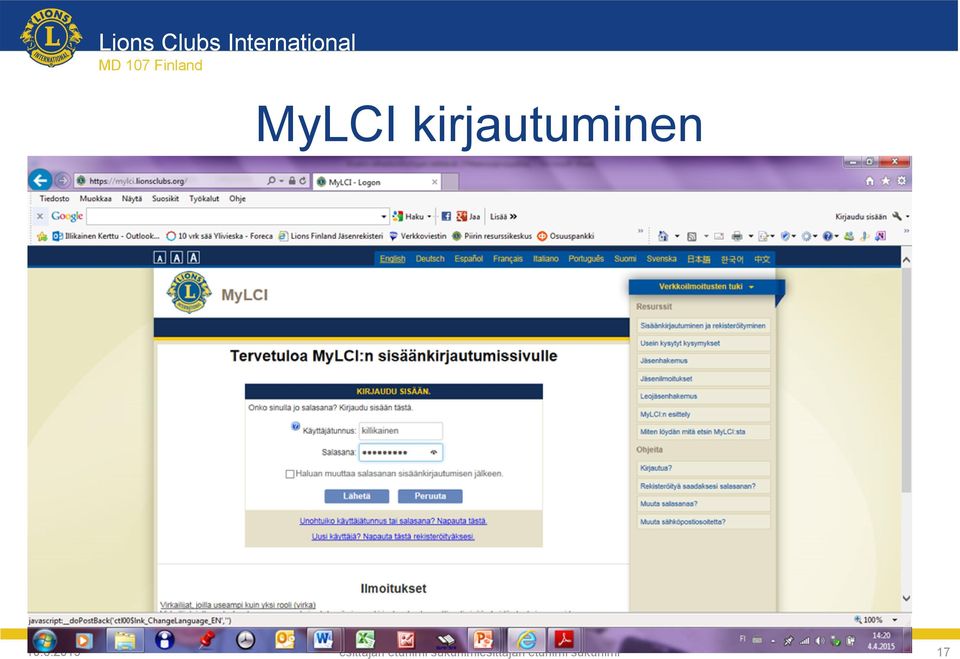Image resolution: width=960 pixels, height=659 pixels.
Task: Open the Windows Start button
Action: [x=45, y=641]
